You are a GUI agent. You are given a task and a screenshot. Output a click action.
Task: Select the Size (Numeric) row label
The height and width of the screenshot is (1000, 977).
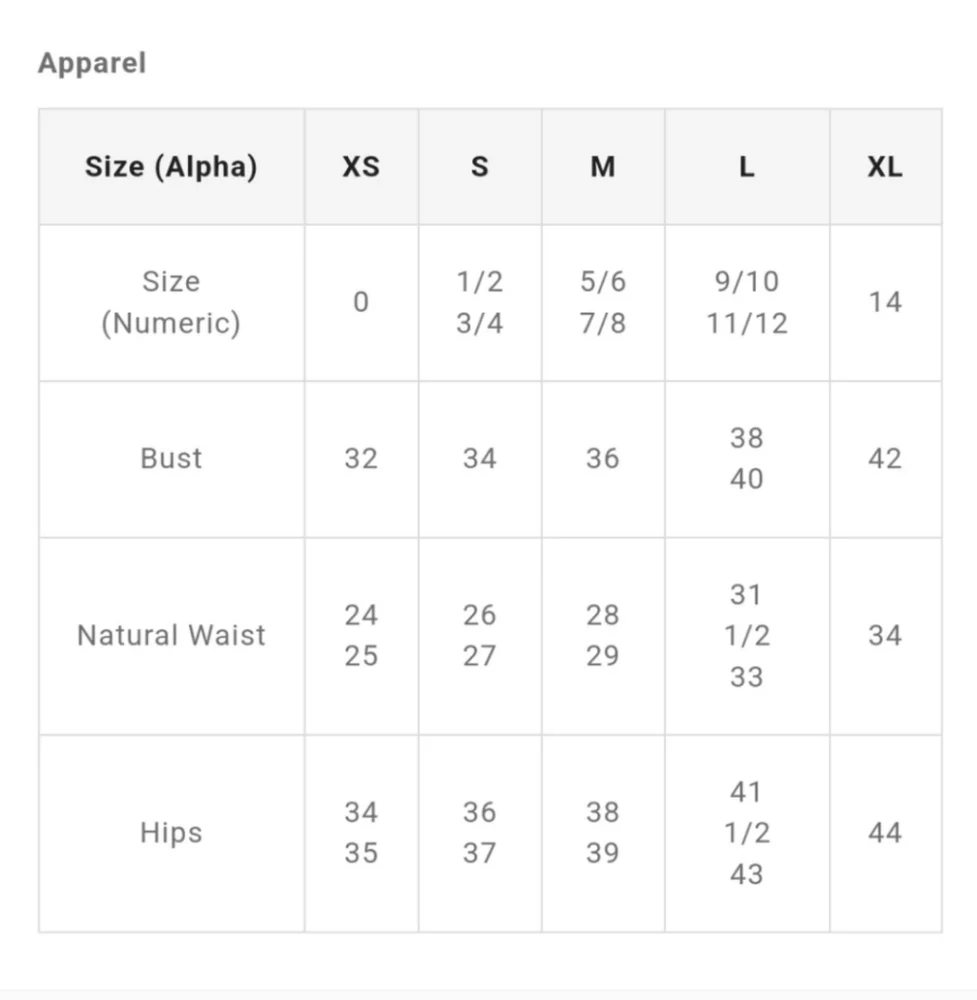[x=171, y=302]
